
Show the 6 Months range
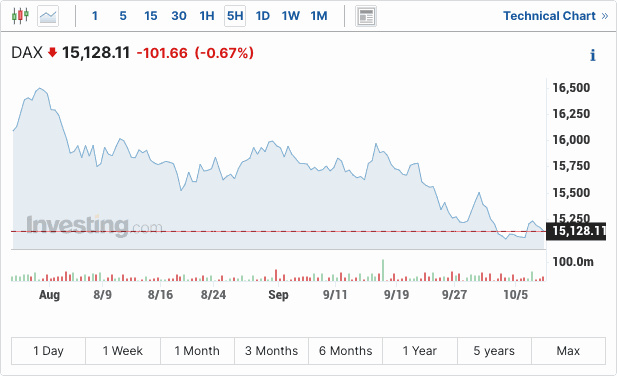pos(345,351)
